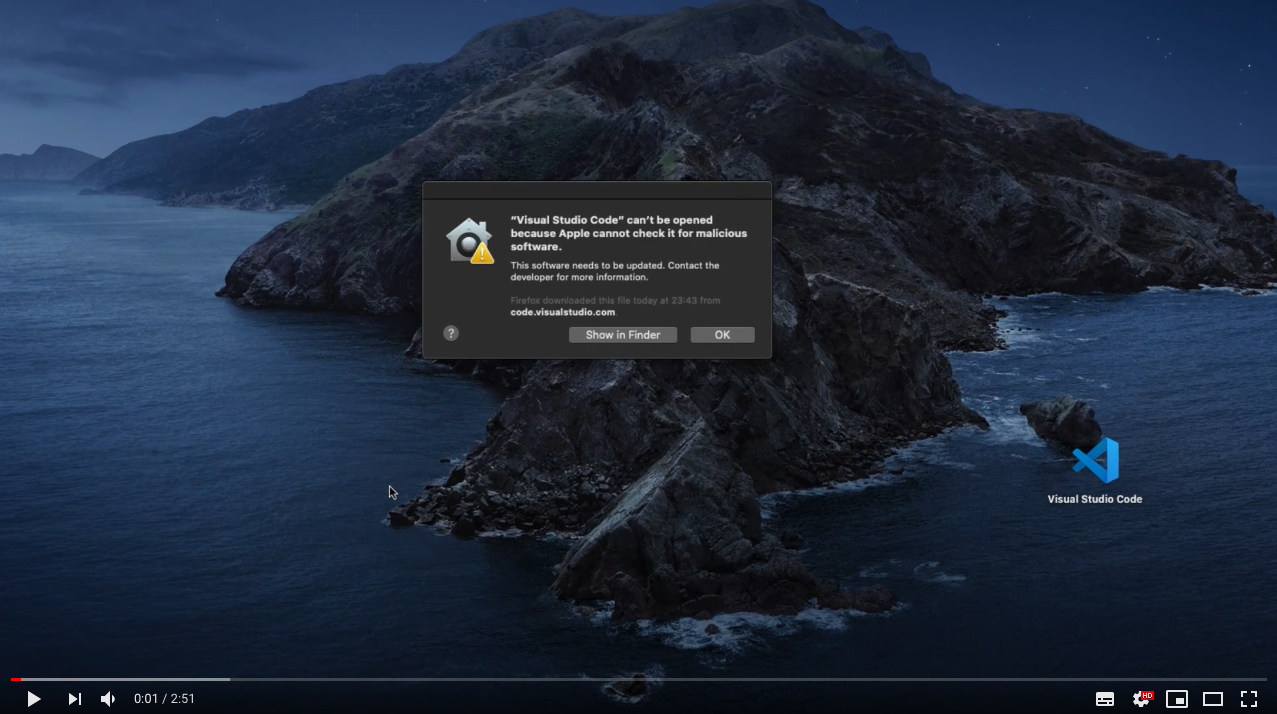Click the "can't be opened" dialog heading

(x=629, y=233)
